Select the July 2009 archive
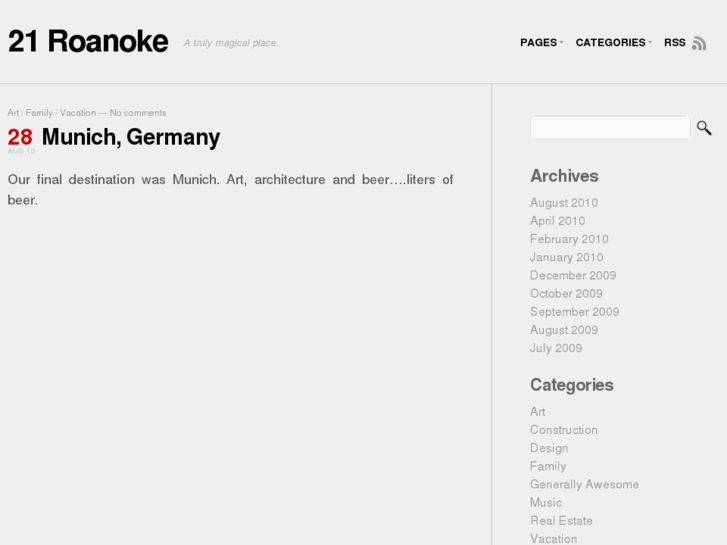Screen dimensions: 727x545 556,348
